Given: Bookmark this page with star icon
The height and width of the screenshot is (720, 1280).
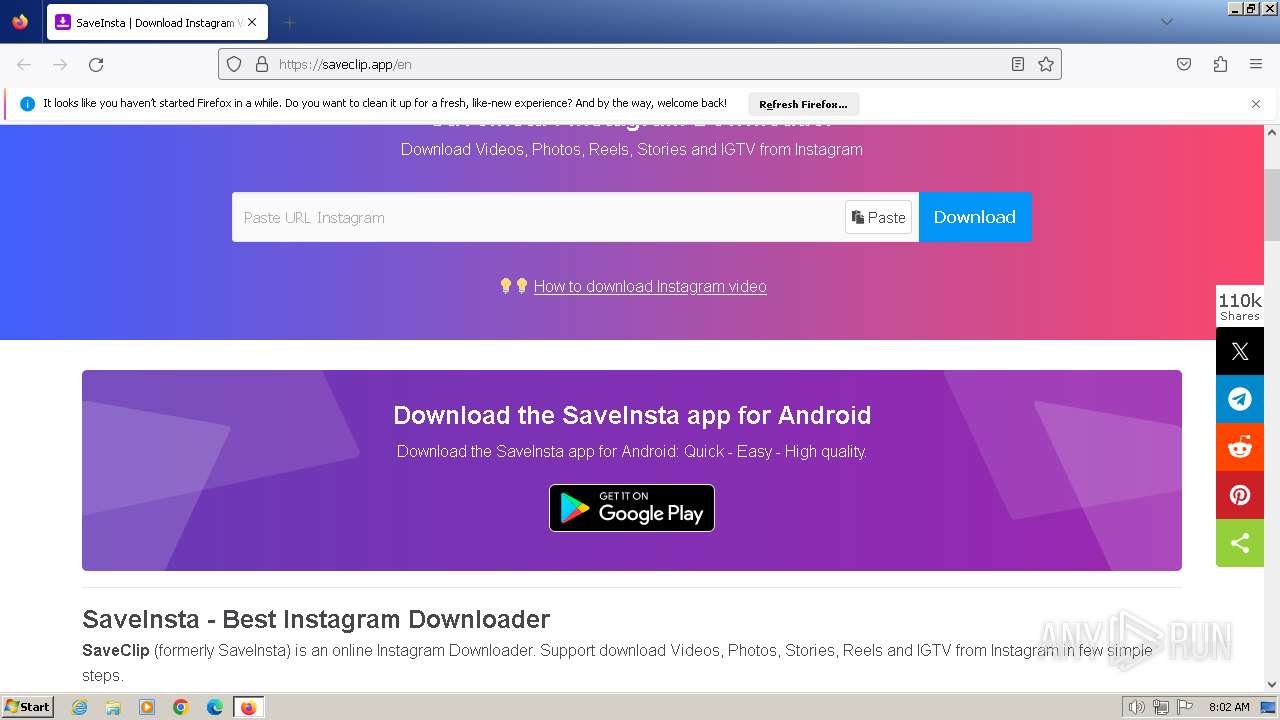Looking at the screenshot, I should pyautogui.click(x=1046, y=64).
